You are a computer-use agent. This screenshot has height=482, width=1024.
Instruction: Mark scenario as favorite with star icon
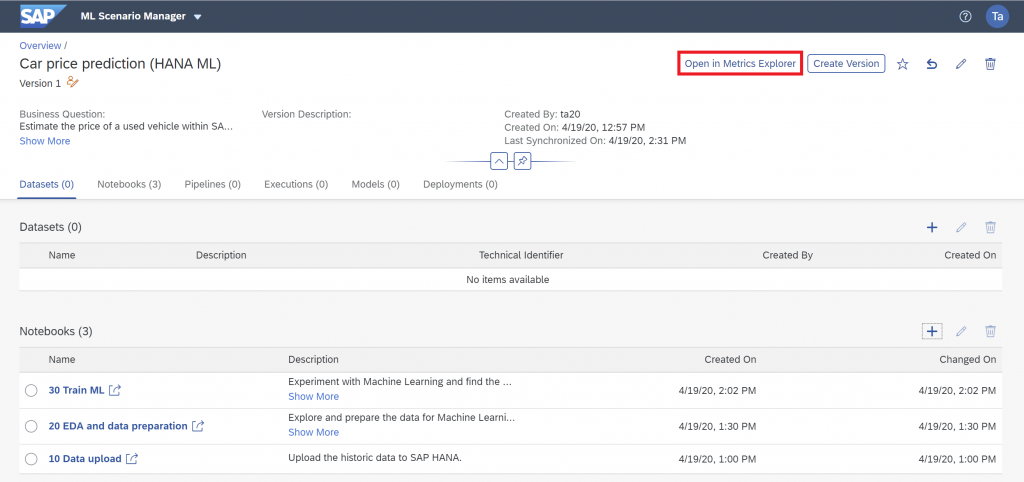click(x=903, y=64)
